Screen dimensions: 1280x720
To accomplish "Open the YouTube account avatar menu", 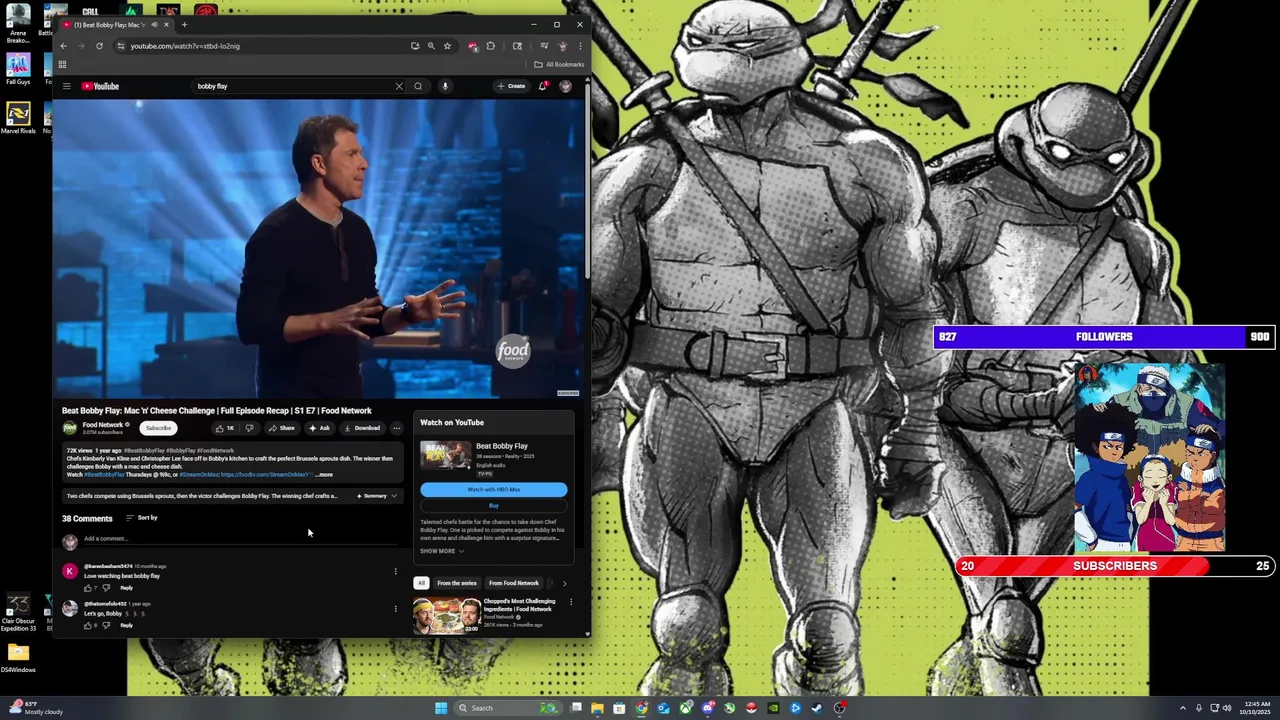I will (565, 86).
